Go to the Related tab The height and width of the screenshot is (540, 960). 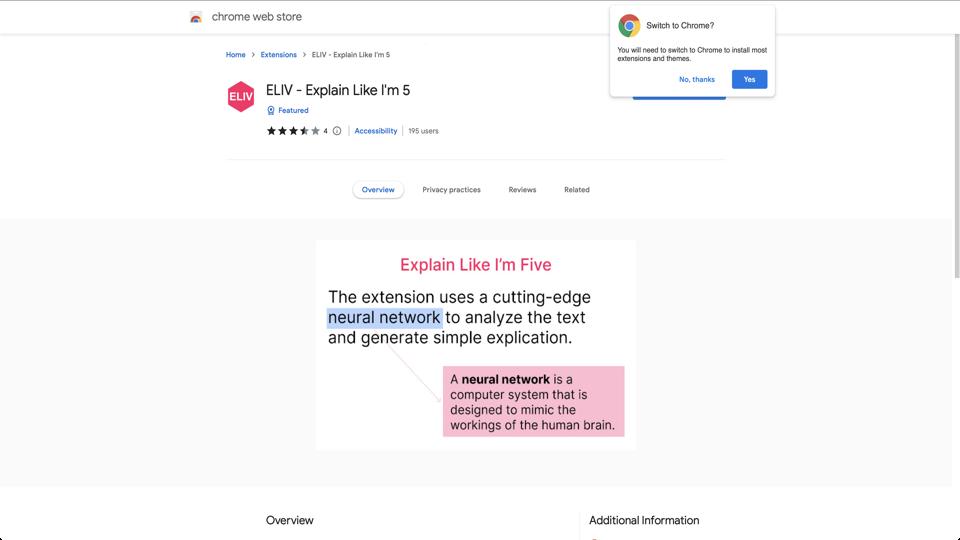point(576,190)
